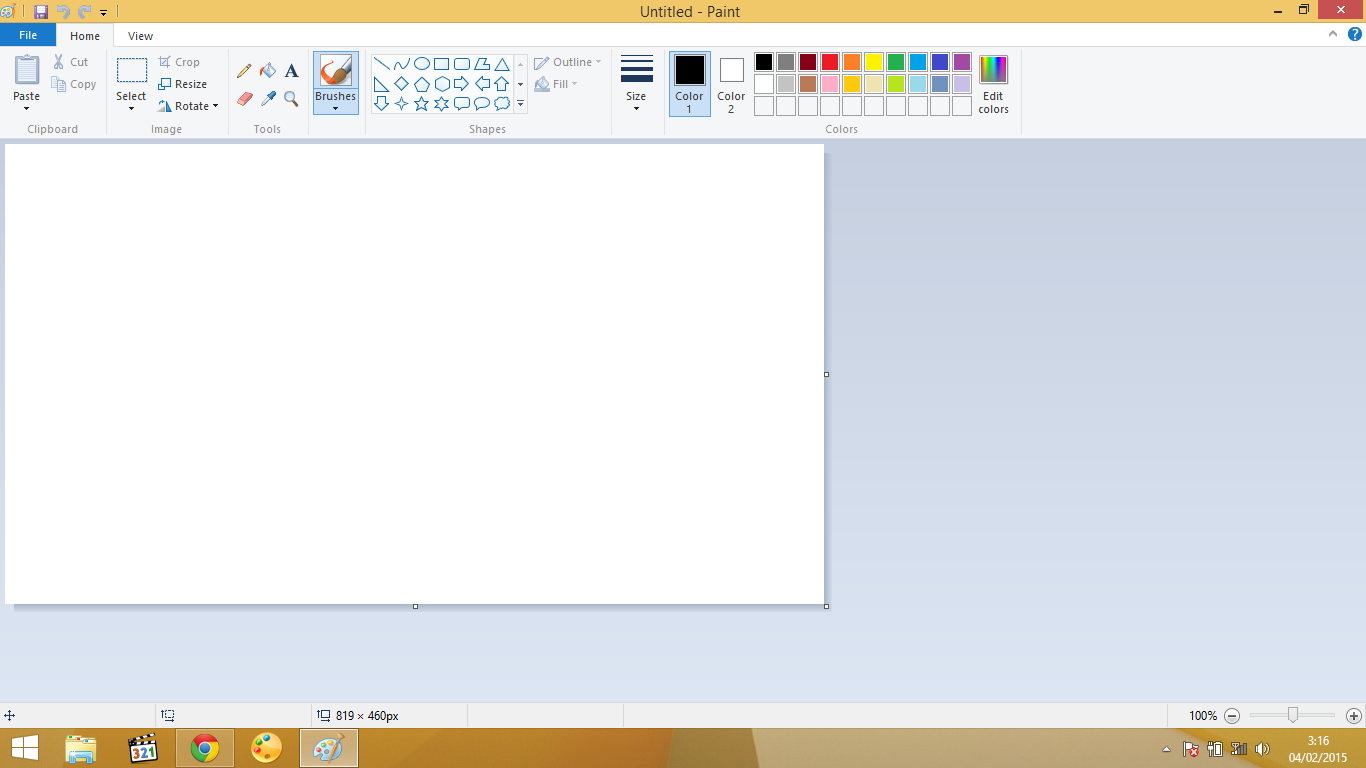Select the Curve shape tool
Viewport: 1366px width, 768px height.
point(401,63)
